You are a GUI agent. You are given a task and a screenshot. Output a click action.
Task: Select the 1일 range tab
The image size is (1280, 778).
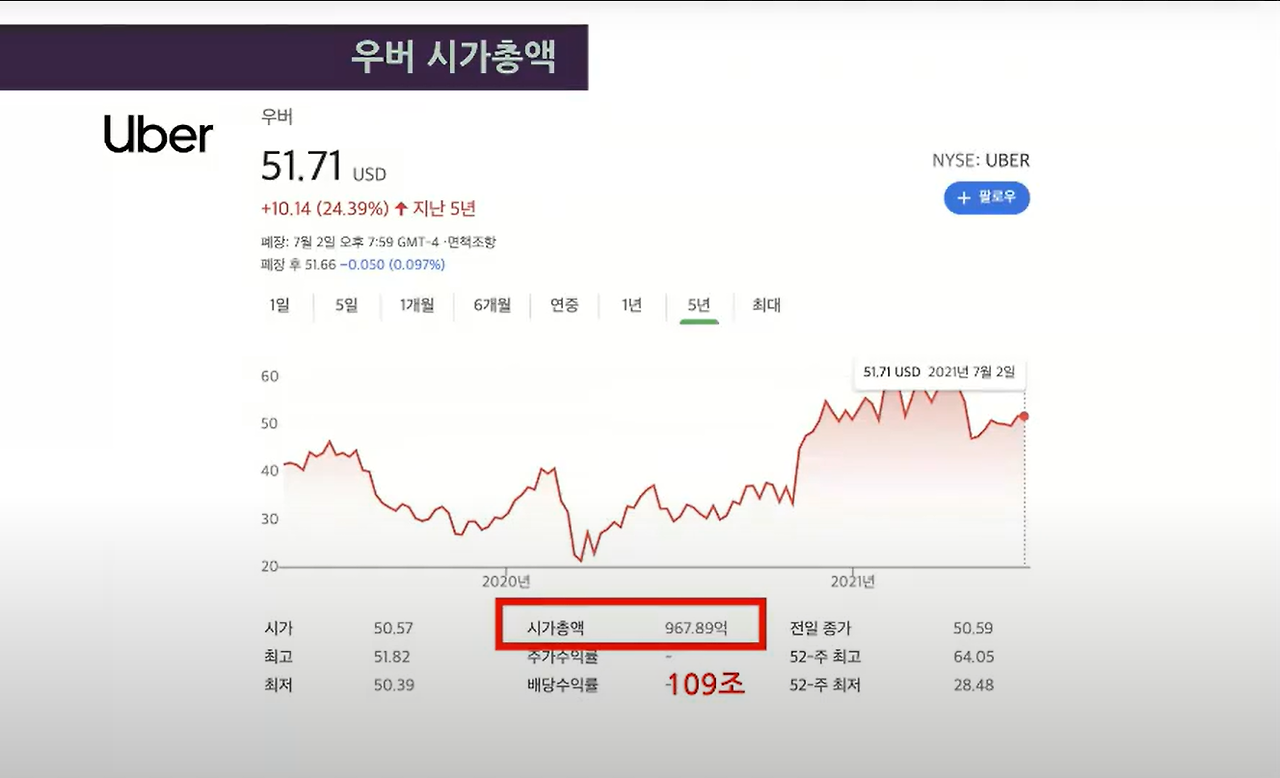click(x=279, y=305)
